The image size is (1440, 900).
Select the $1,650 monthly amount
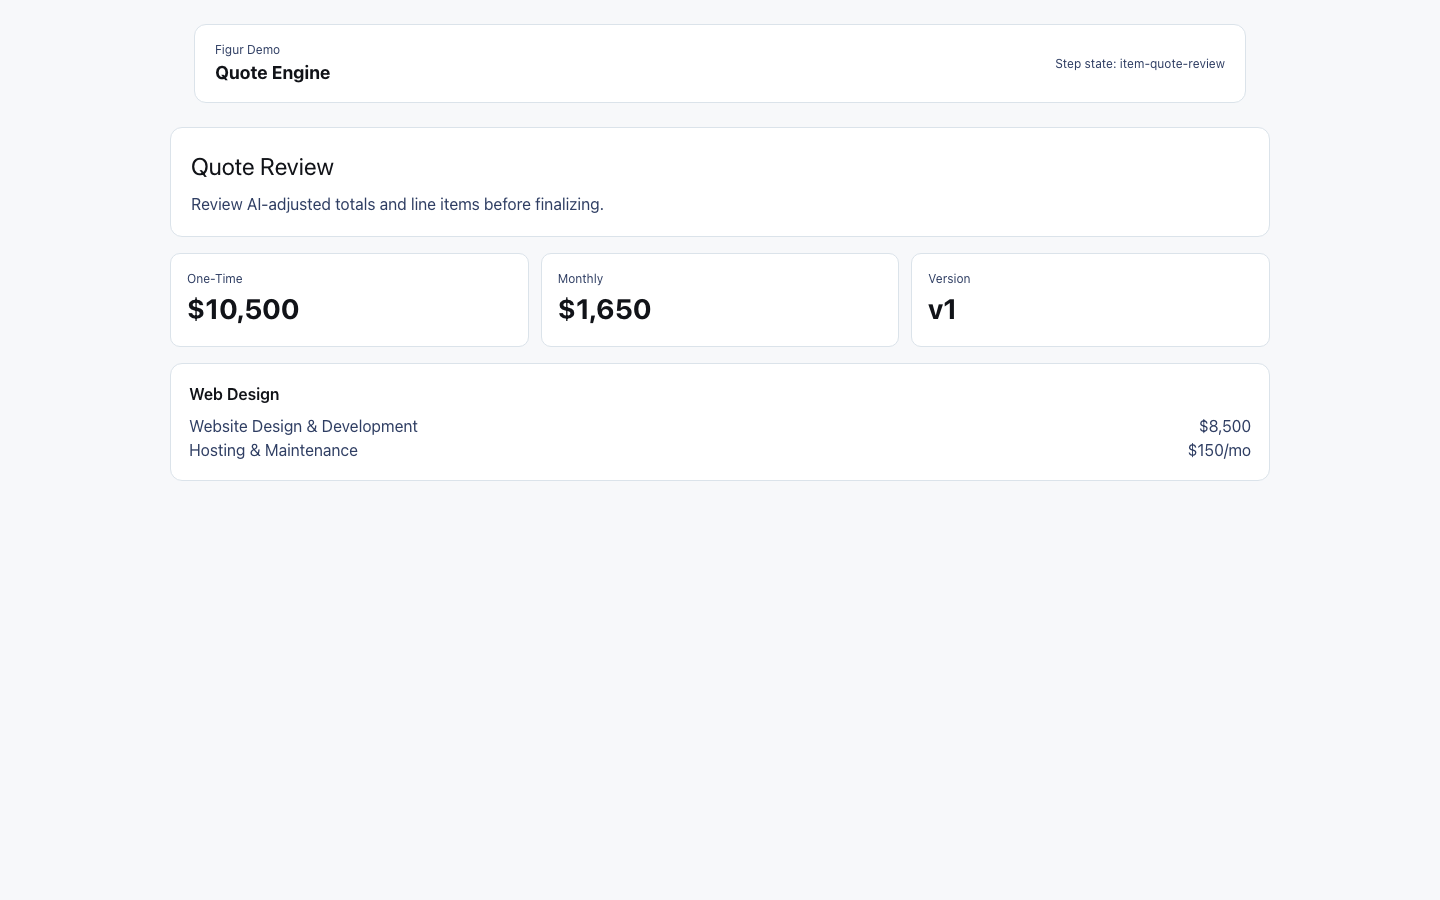pyautogui.click(x=604, y=309)
